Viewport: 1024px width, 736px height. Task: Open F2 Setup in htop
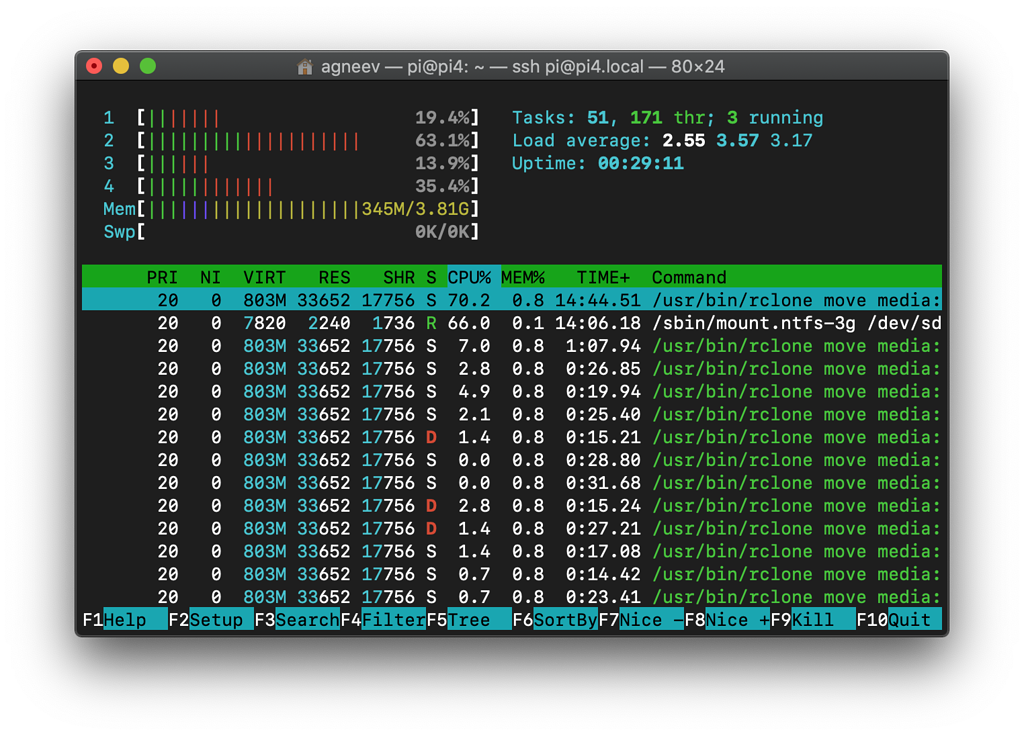211,620
